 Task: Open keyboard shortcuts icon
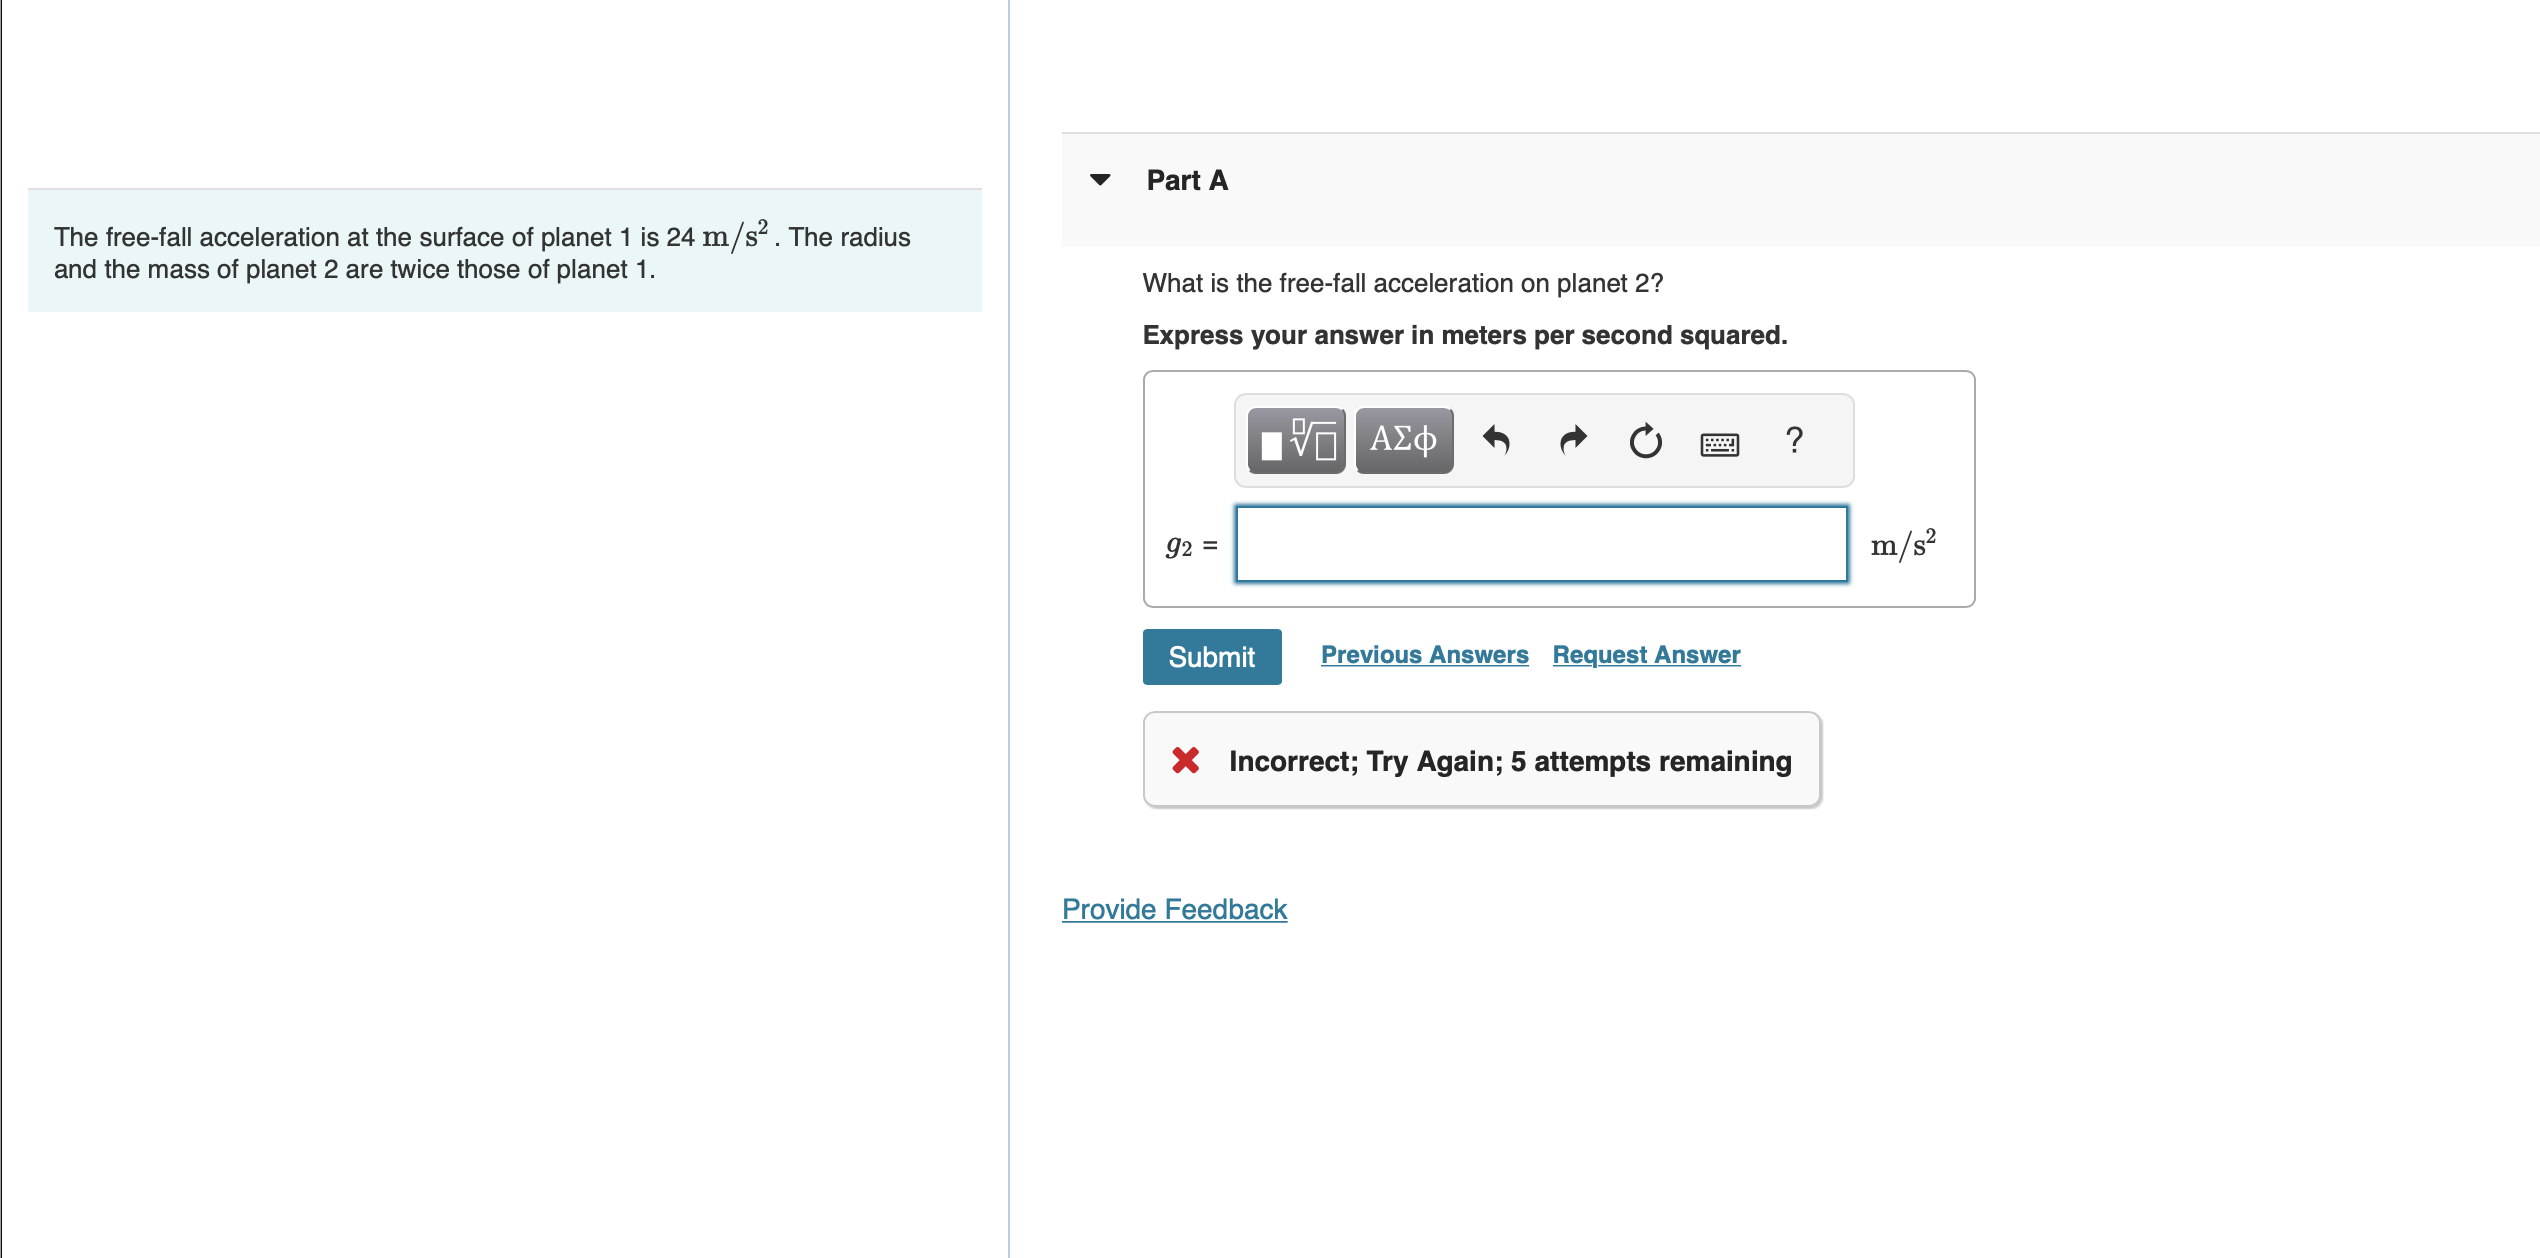[x=1719, y=443]
